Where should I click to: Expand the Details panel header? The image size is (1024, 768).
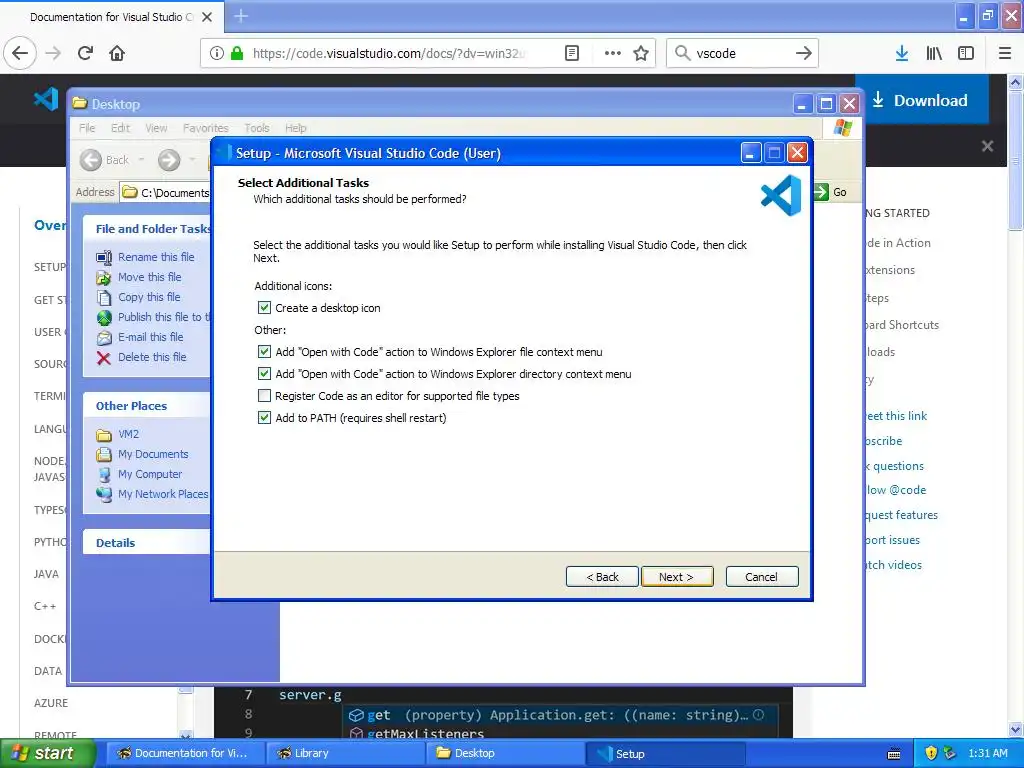click(146, 543)
